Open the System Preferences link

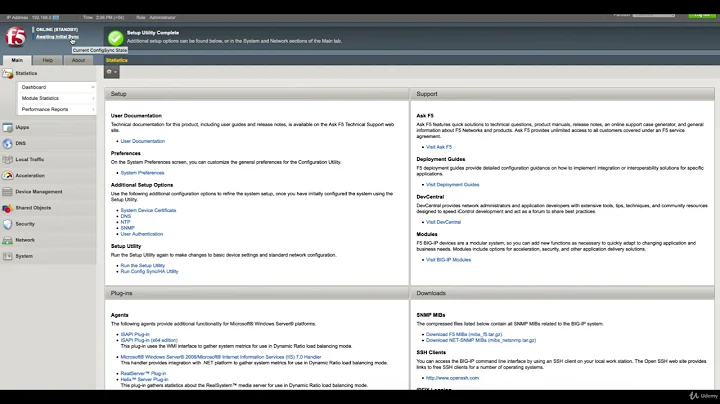pyautogui.click(x=142, y=173)
